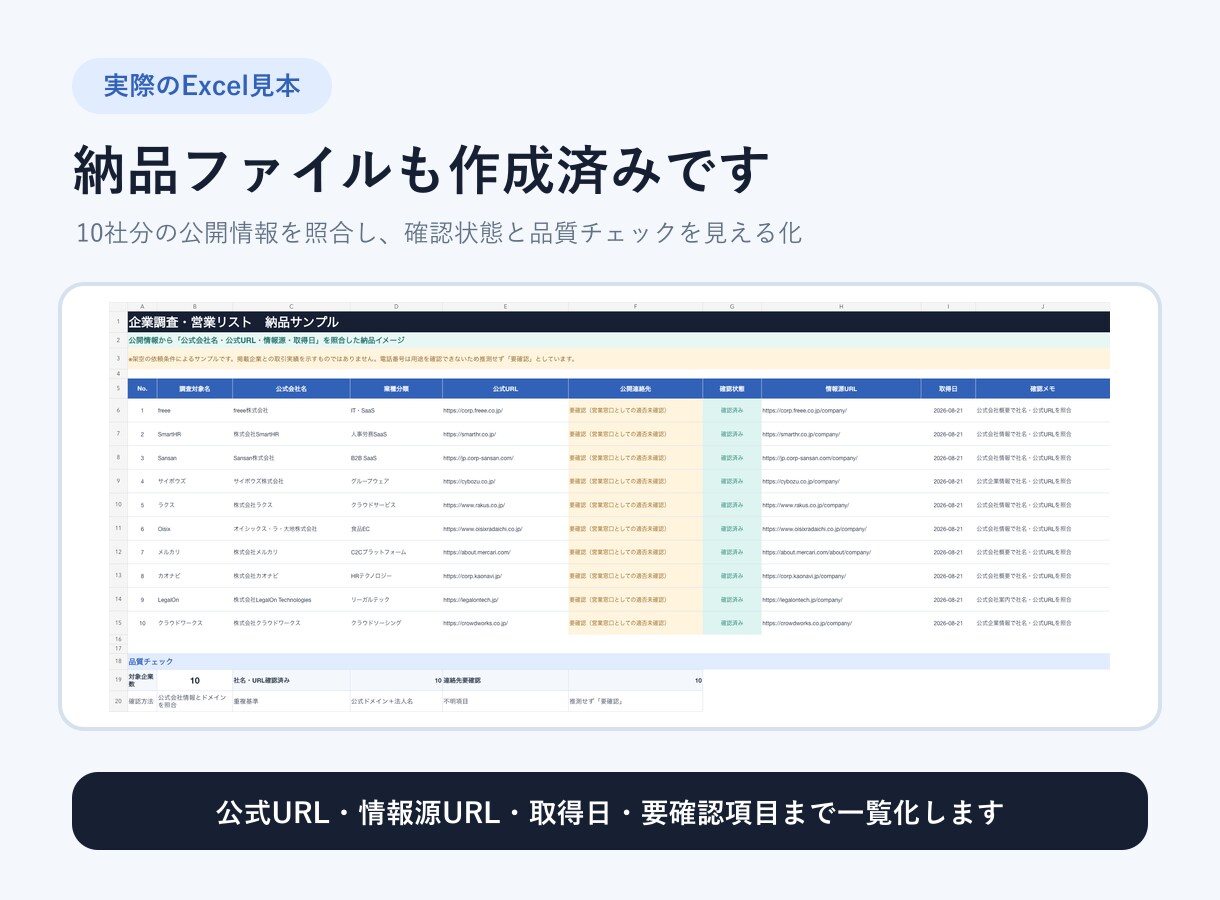Click the 公開連絡先 column header cell

(x=635, y=388)
